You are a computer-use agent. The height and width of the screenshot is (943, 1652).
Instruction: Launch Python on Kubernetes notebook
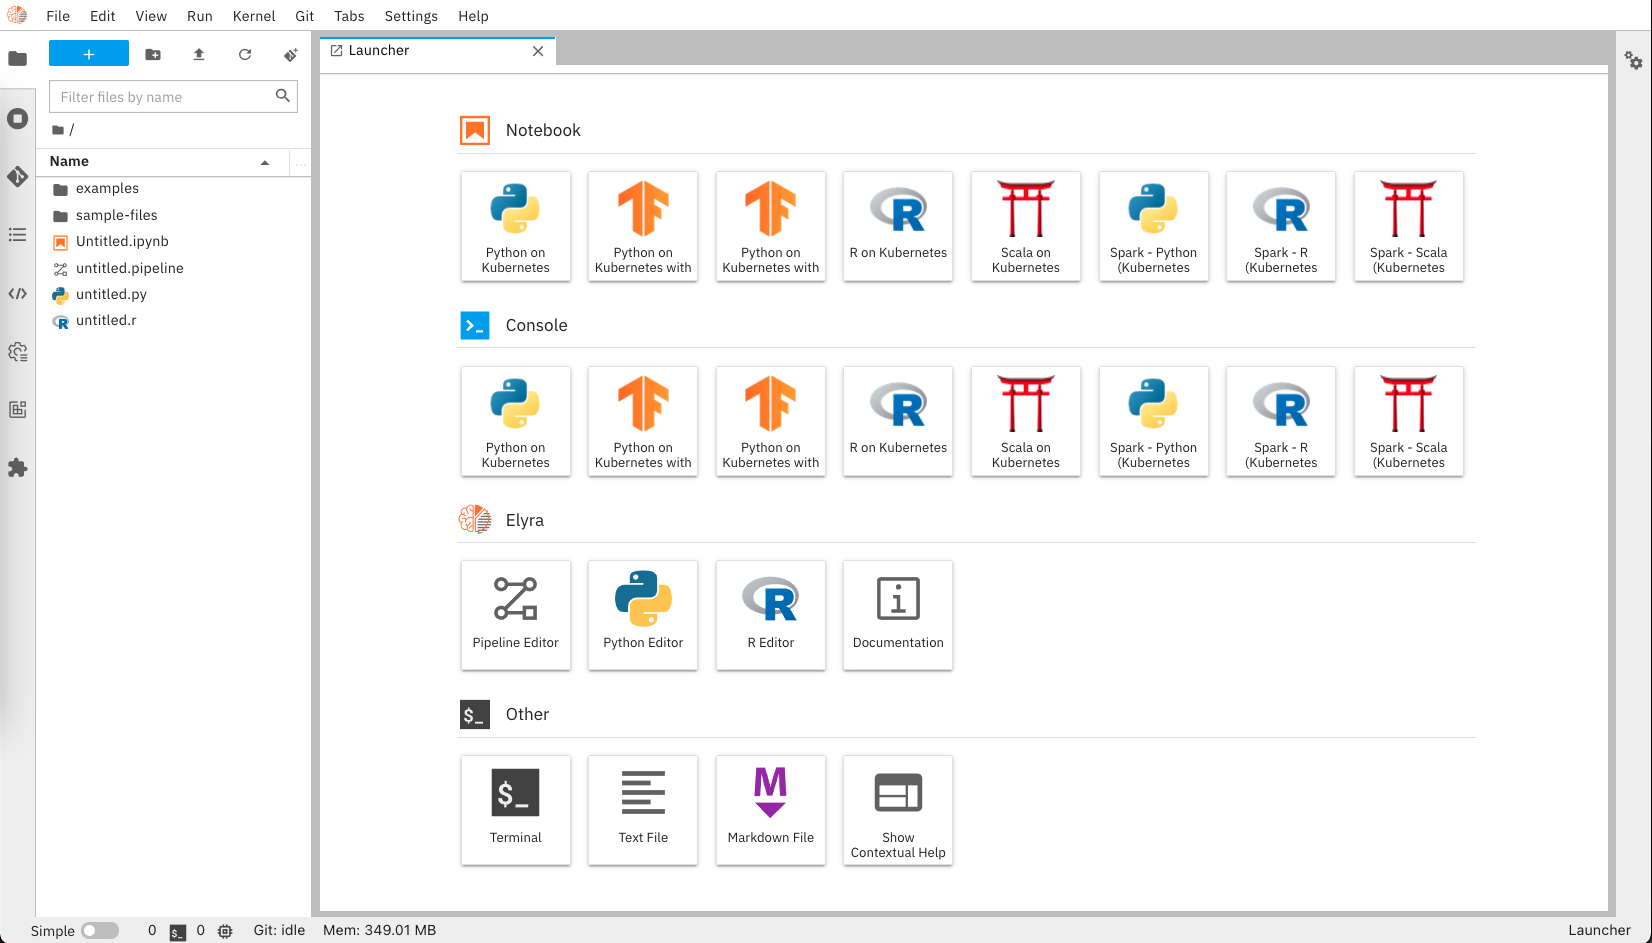pos(516,226)
